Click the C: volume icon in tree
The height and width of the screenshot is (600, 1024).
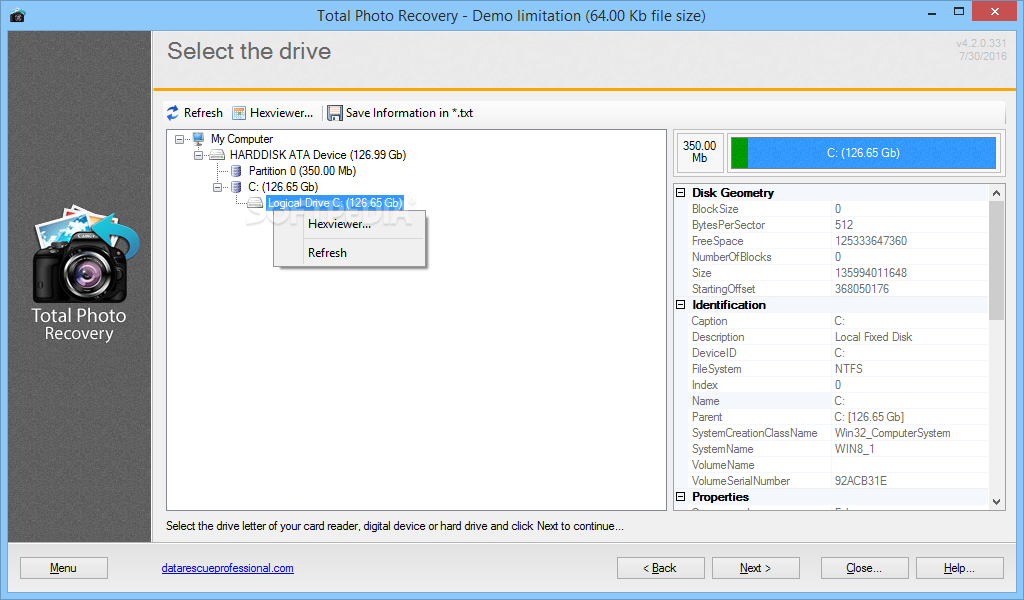tap(236, 187)
